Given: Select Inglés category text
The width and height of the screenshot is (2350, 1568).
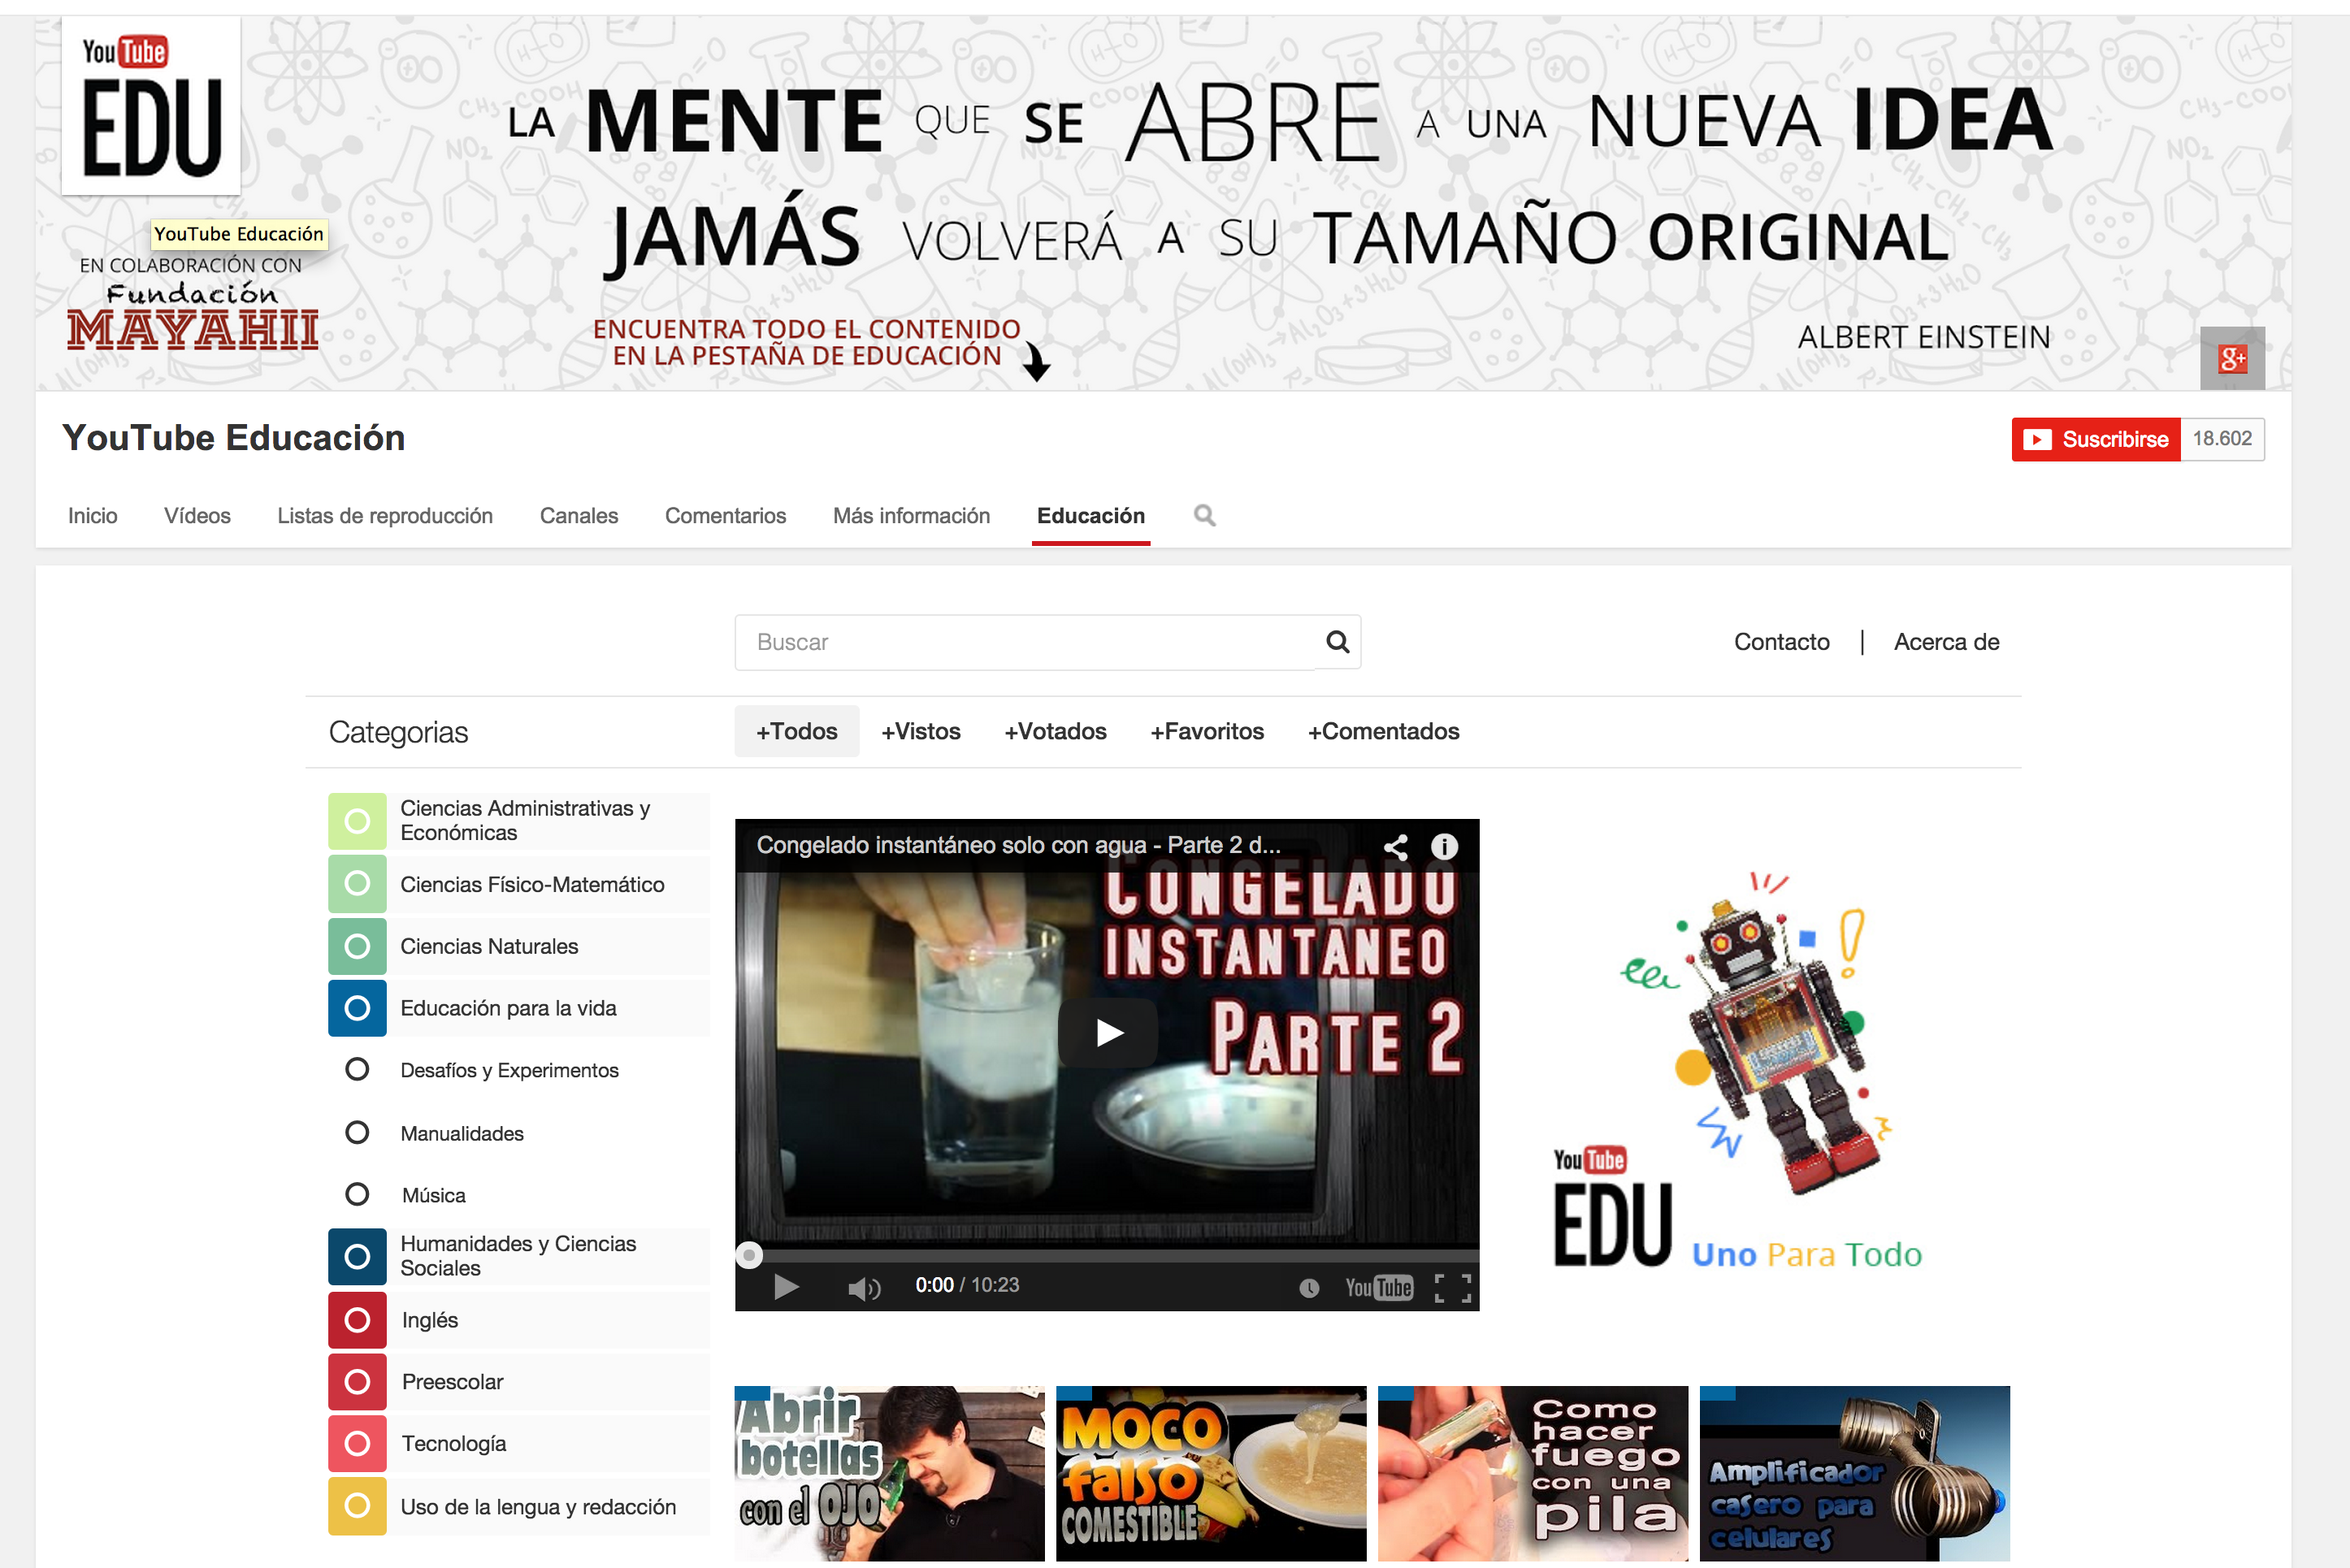Looking at the screenshot, I should (429, 1321).
